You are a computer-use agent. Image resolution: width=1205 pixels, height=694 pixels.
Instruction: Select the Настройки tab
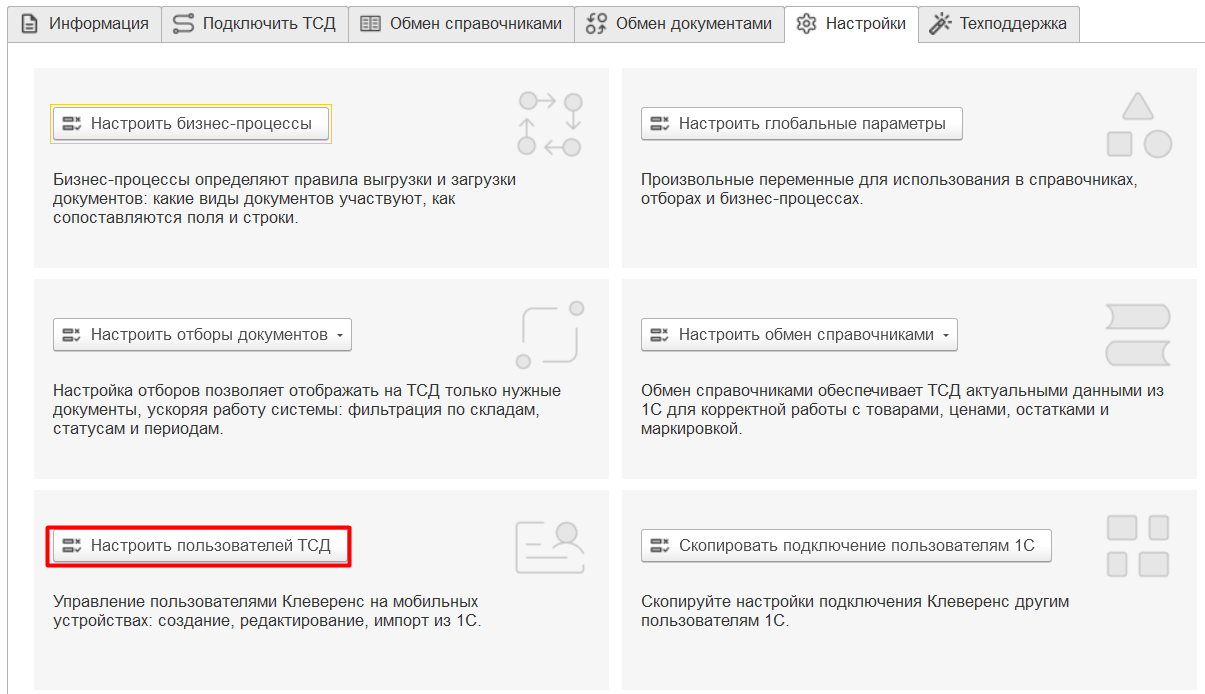point(851,23)
